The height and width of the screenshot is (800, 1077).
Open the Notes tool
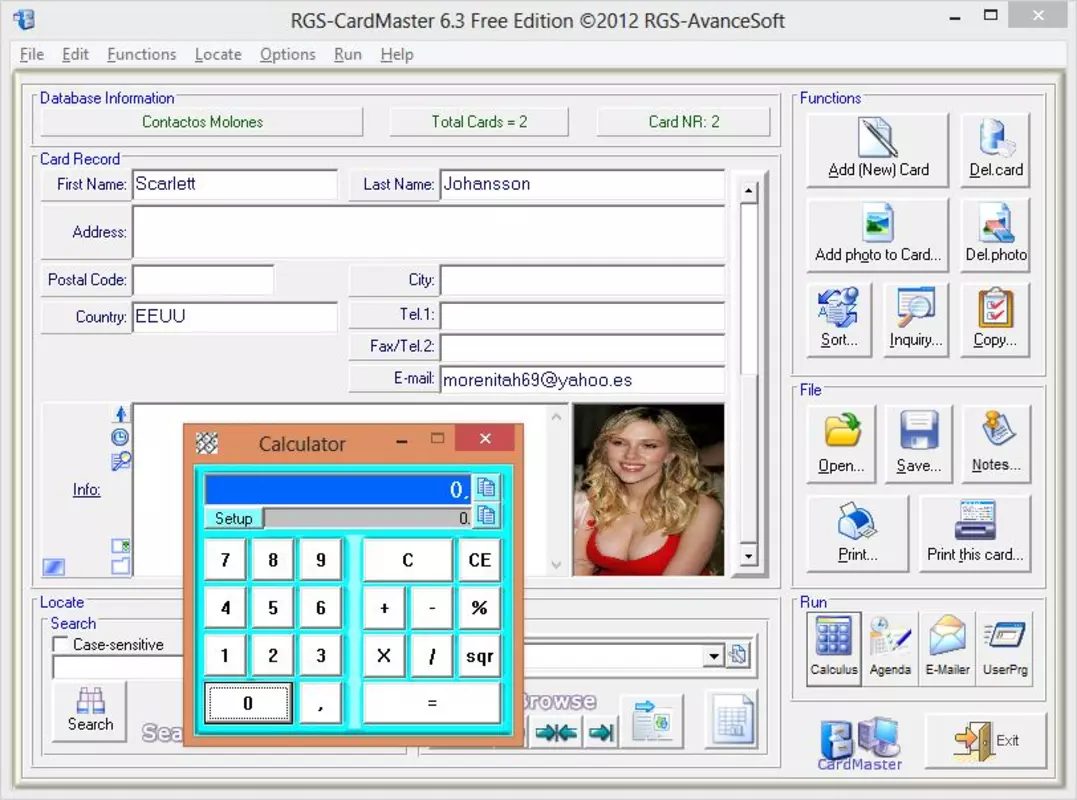coord(996,444)
